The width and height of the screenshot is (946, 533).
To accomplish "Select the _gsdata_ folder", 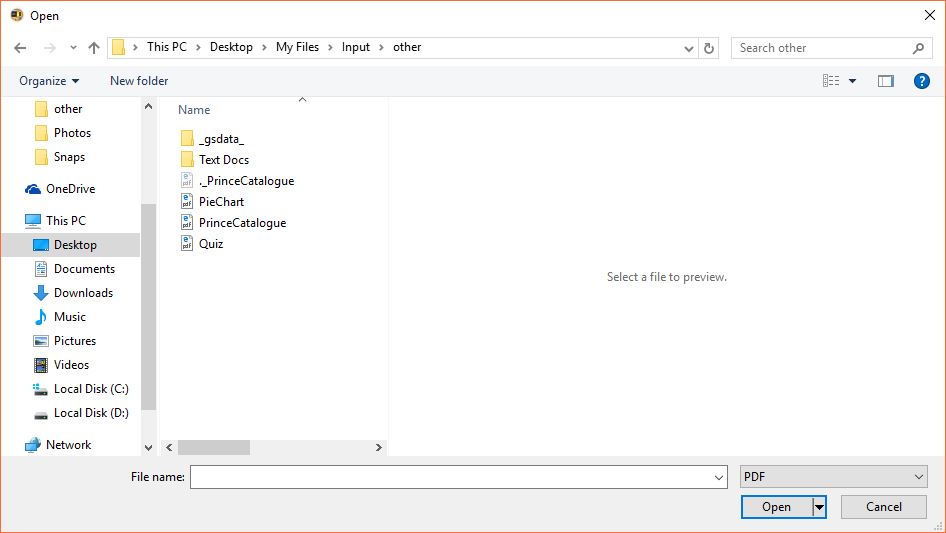I will [212, 139].
